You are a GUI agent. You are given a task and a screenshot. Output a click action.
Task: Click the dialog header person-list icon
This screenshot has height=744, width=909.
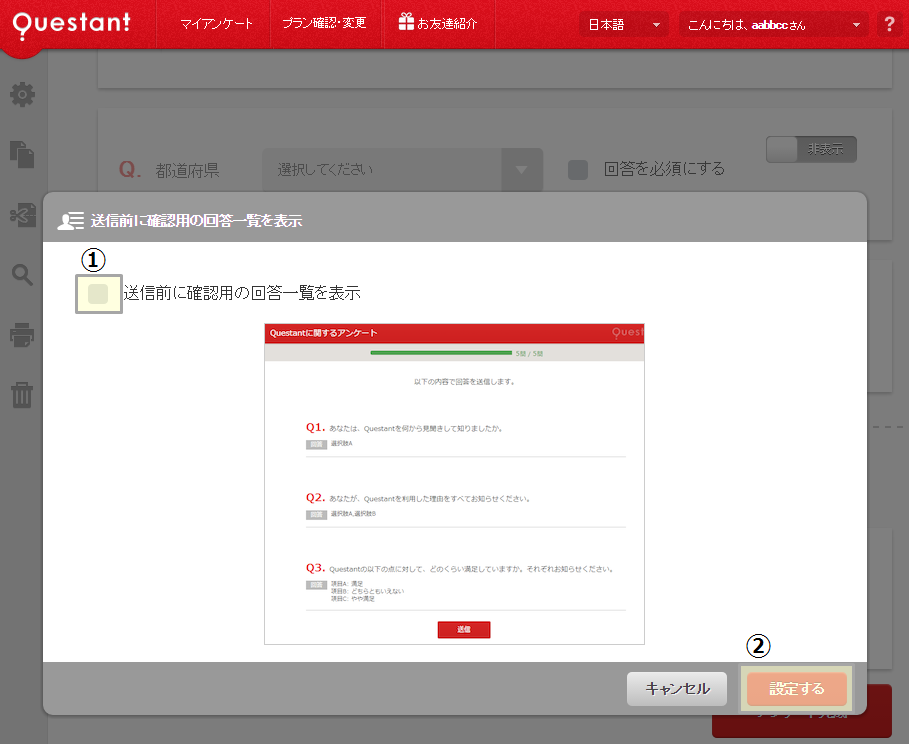click(x=71, y=221)
